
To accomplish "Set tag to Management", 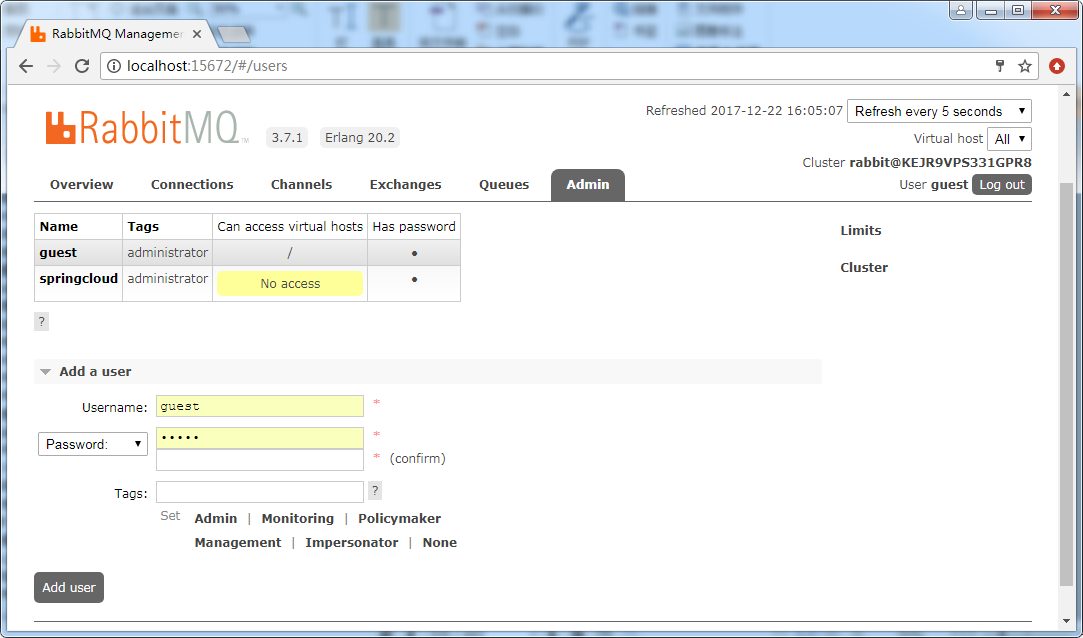I will point(238,543).
